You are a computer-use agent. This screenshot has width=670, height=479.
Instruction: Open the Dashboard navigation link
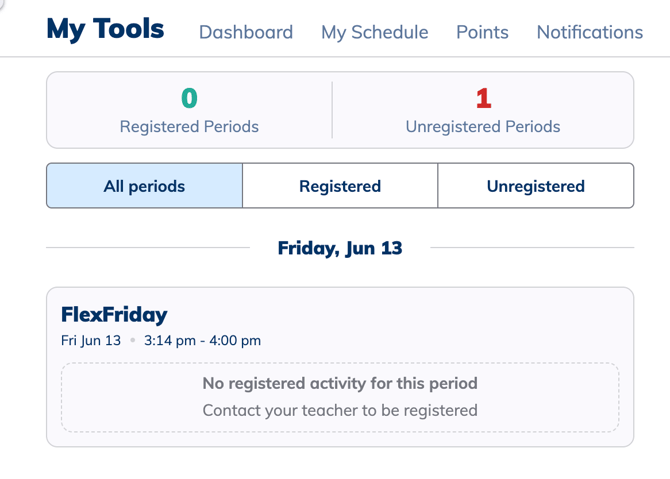click(x=246, y=32)
